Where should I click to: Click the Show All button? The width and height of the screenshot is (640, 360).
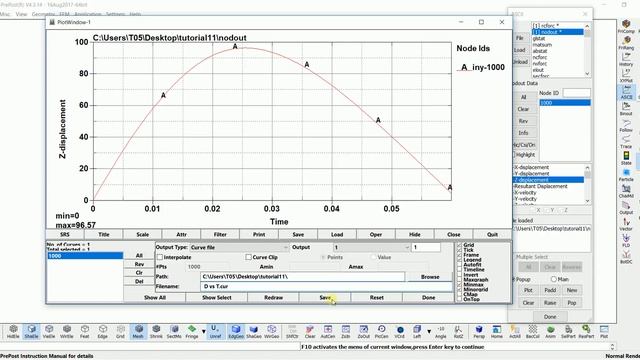(x=155, y=298)
